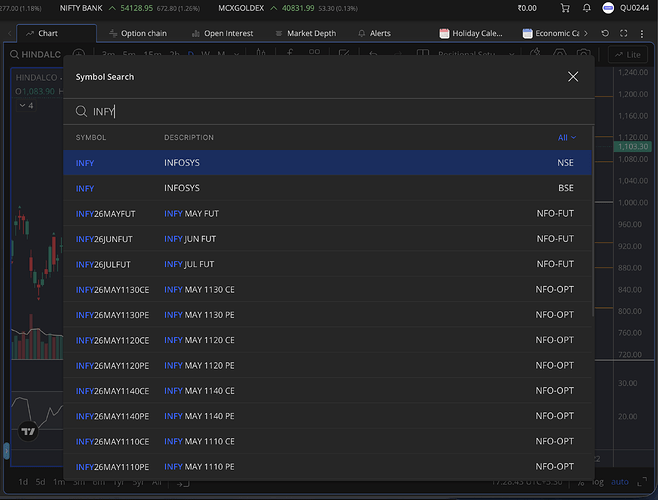This screenshot has height=500, width=658.
Task: Toggle fullscreen mode icon
Action: pyautogui.click(x=624, y=33)
